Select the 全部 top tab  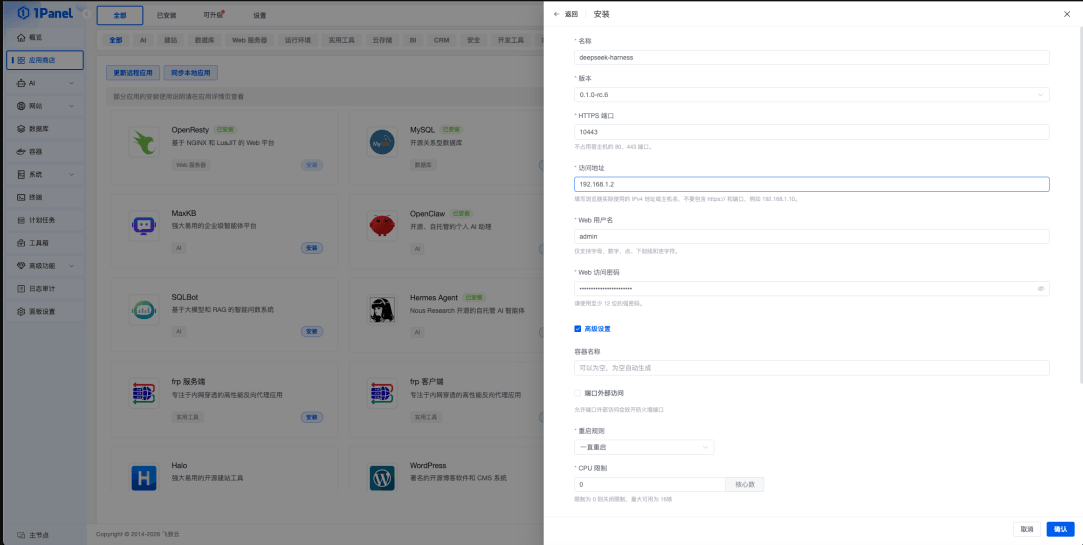pyautogui.click(x=120, y=15)
